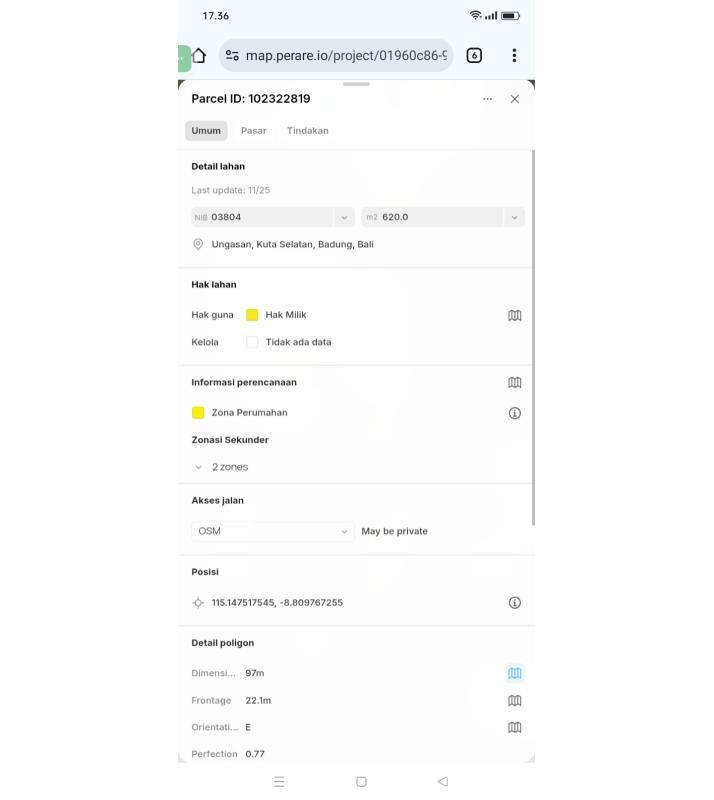This screenshot has width=714, height=800.
Task: Toggle the highlighted map icon for Dimensi
Action: pyautogui.click(x=514, y=674)
